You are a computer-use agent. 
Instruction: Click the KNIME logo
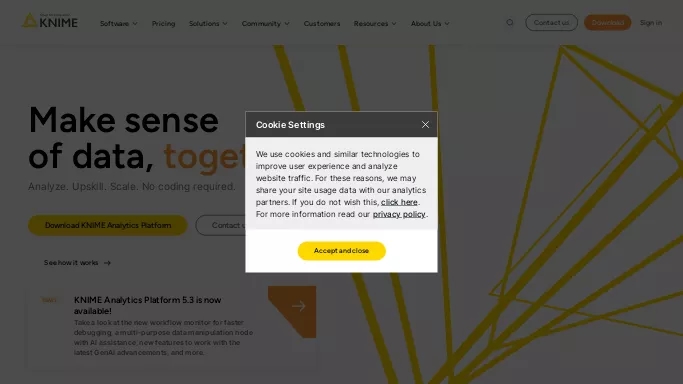(x=50, y=21)
